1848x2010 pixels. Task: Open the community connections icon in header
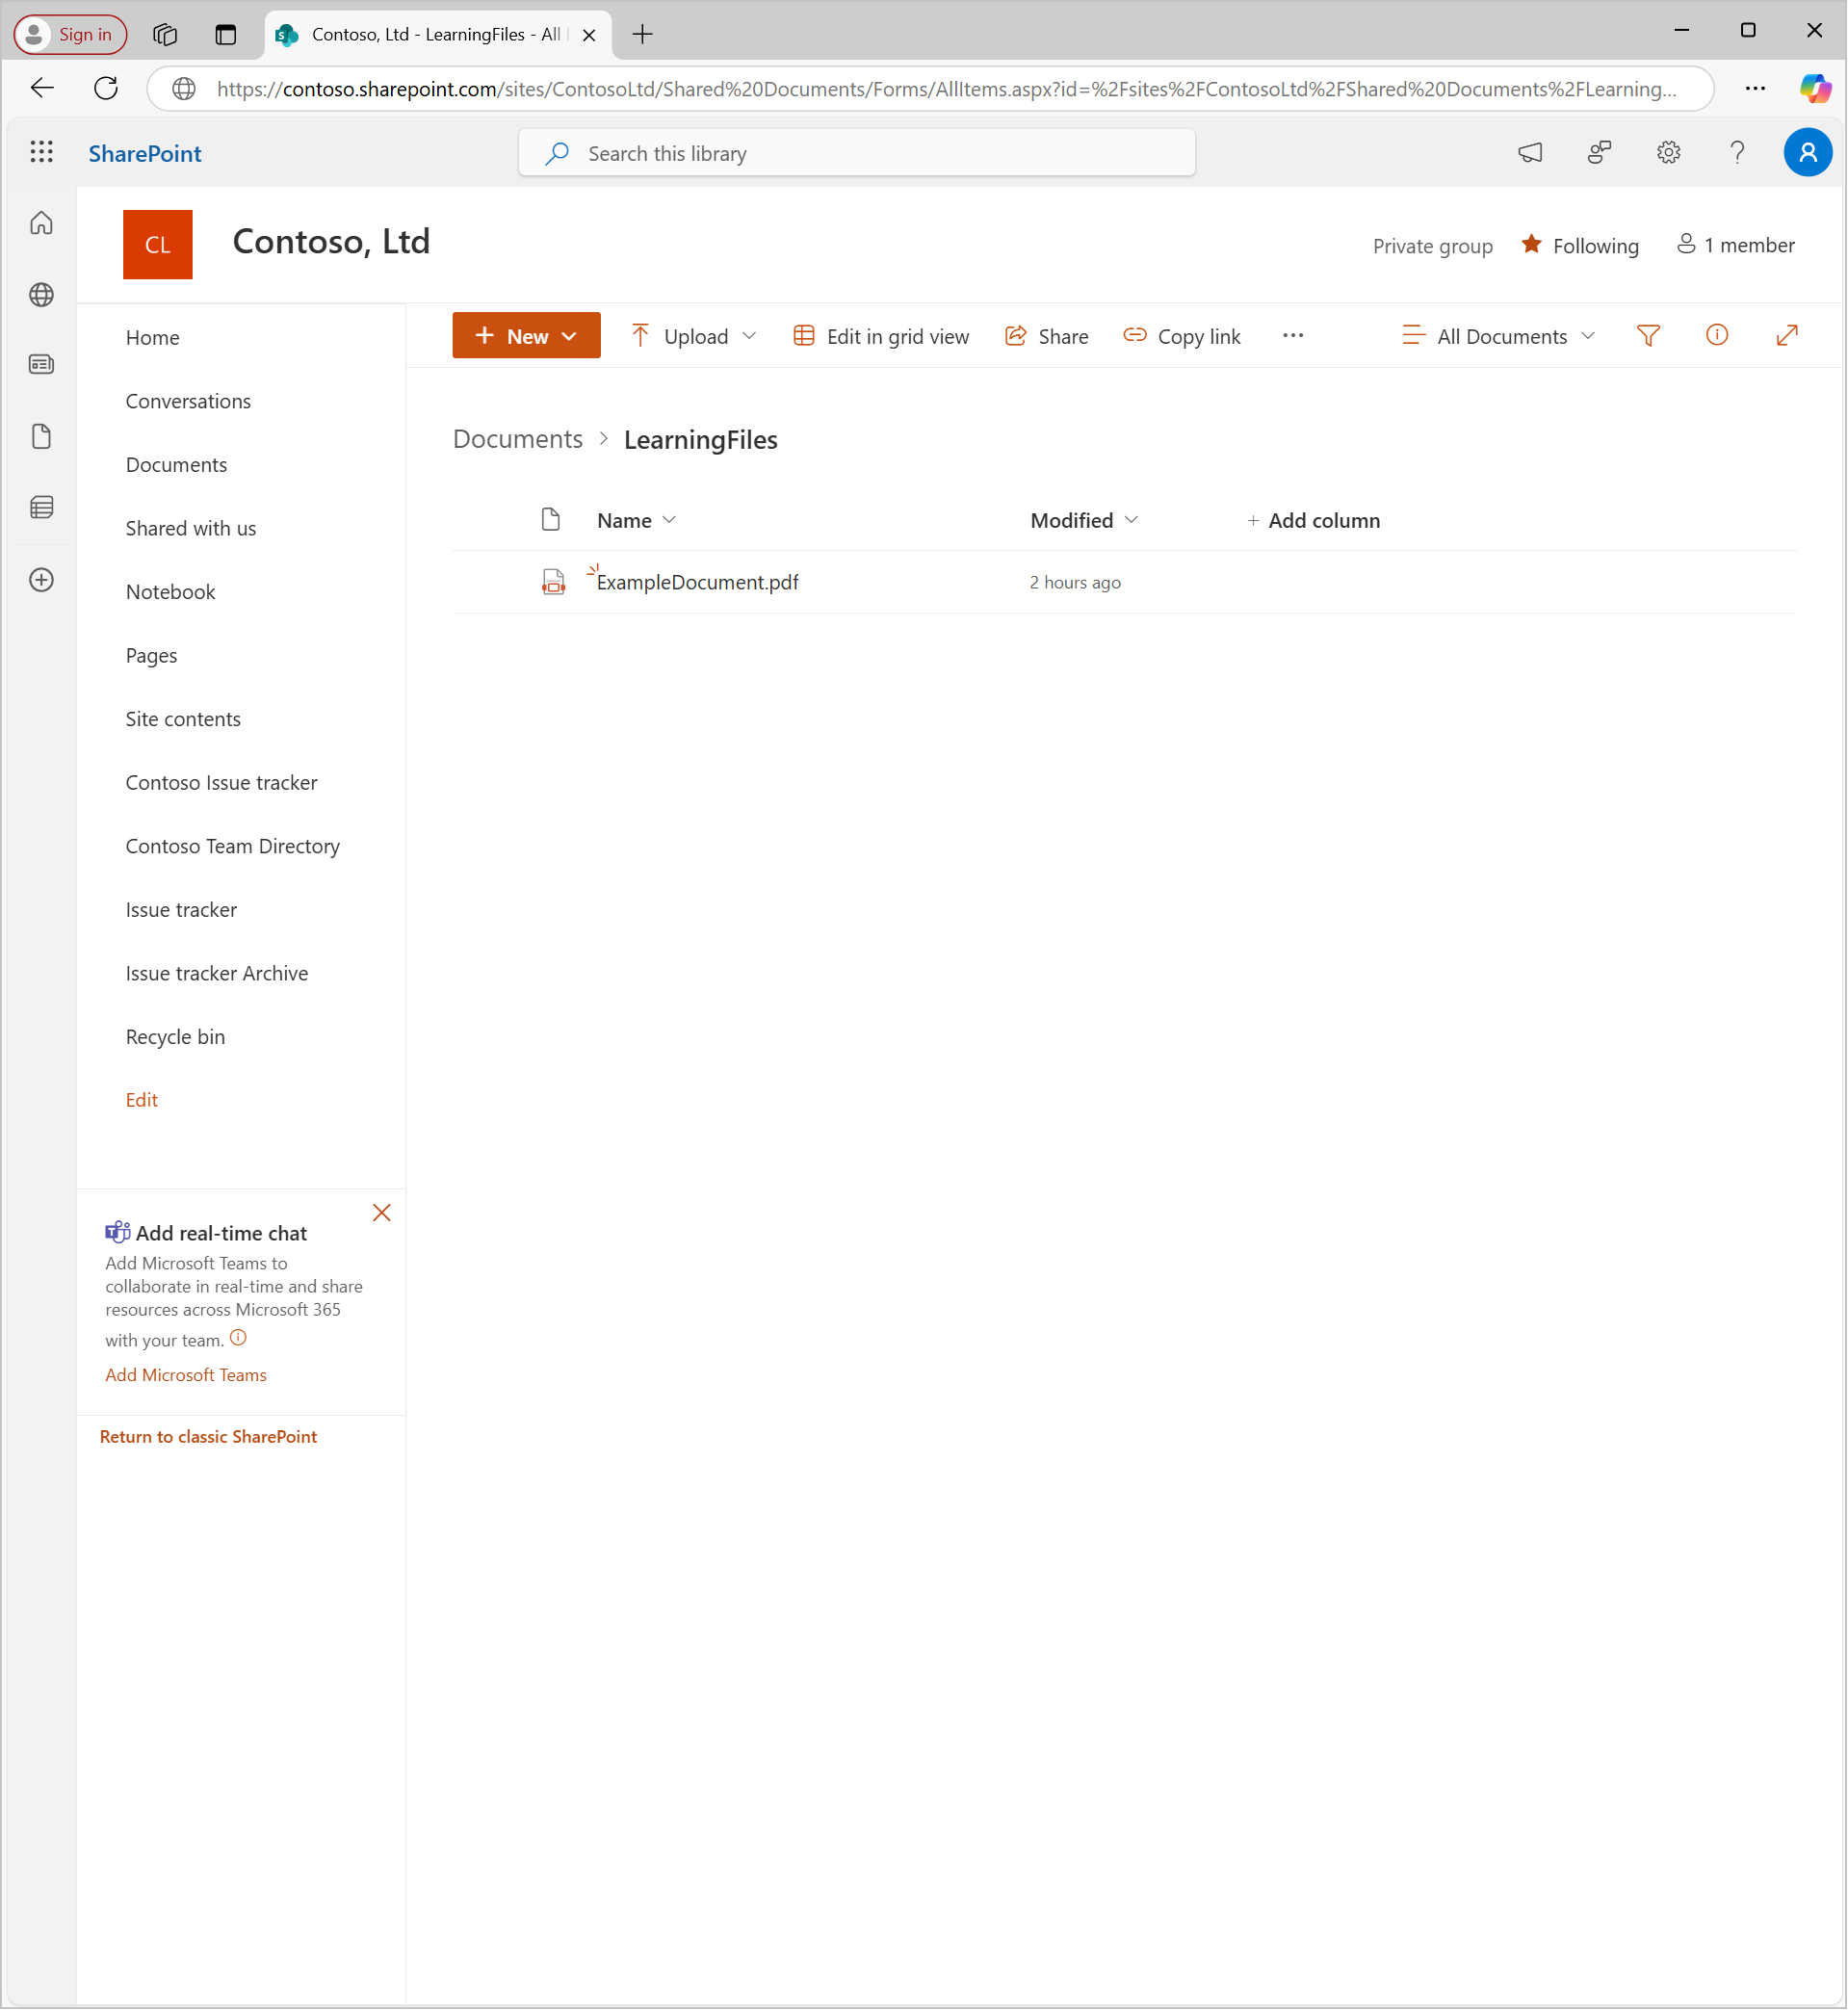coord(1599,152)
